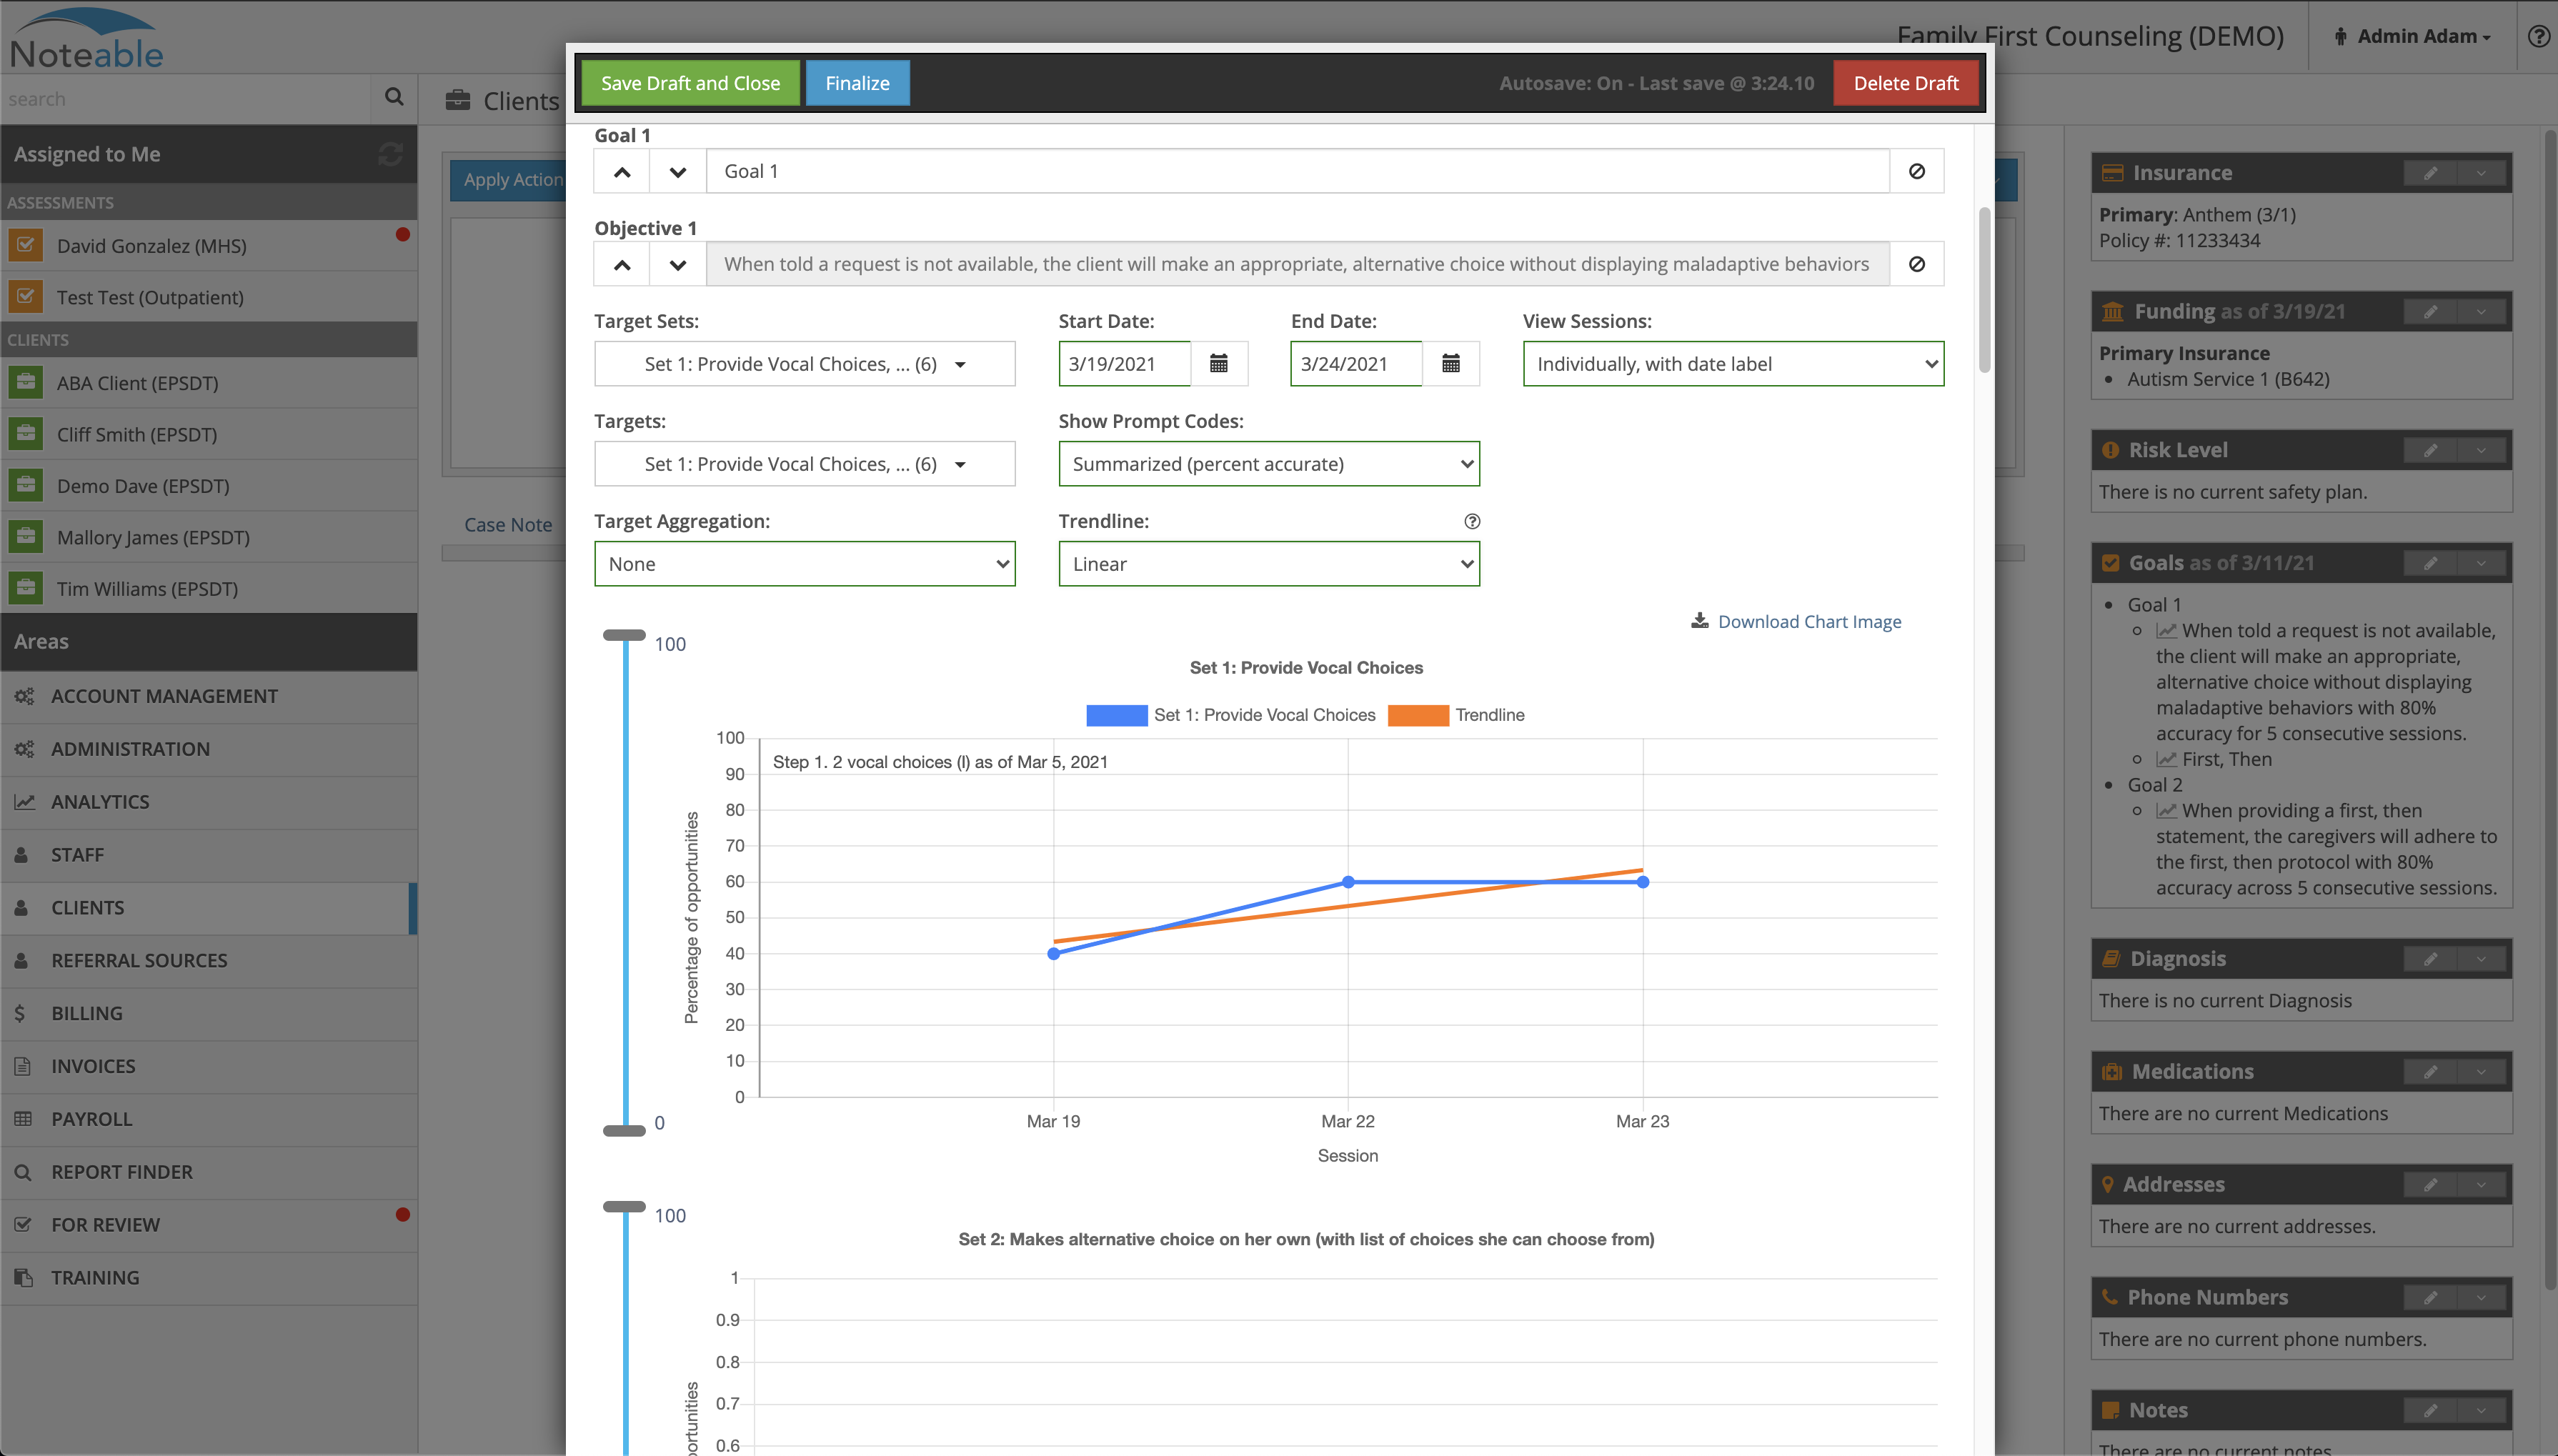Move Objective 1 down with arrow
This screenshot has height=1456, width=2558.
point(677,265)
